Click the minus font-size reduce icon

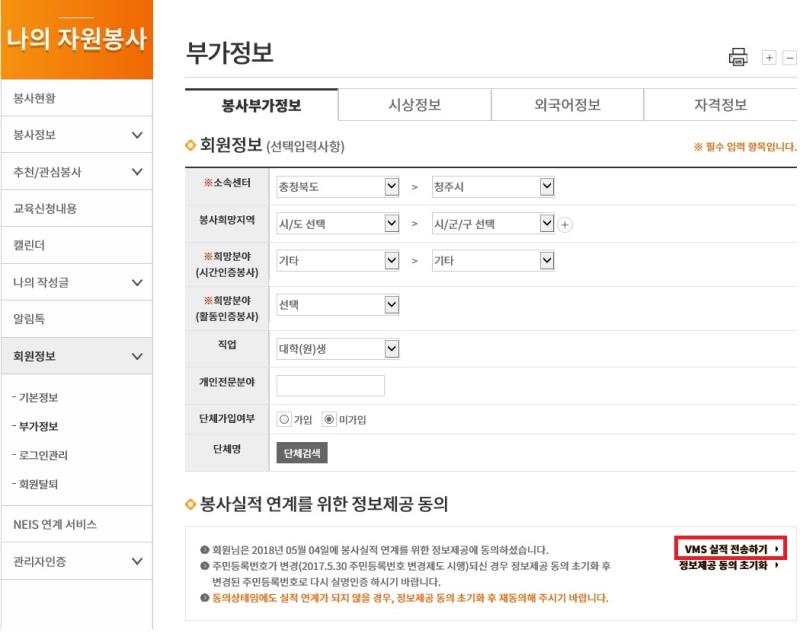pos(790,58)
